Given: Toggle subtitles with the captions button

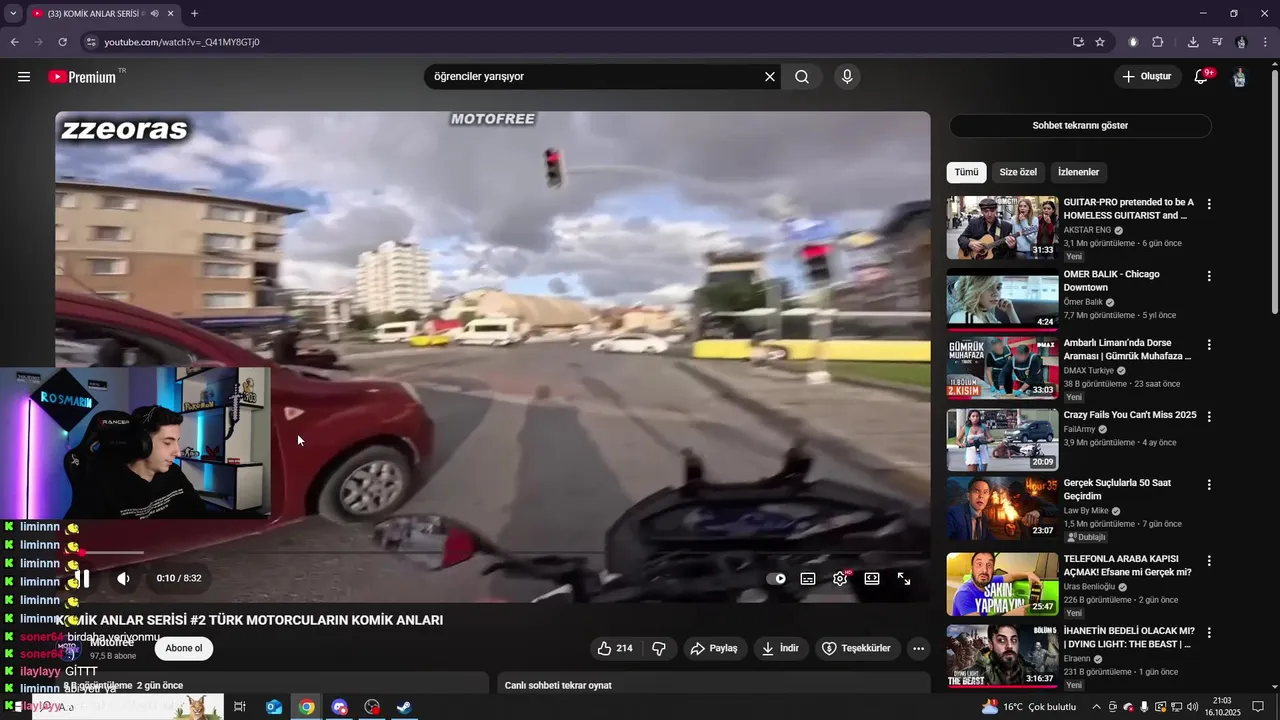Looking at the screenshot, I should click(x=808, y=578).
